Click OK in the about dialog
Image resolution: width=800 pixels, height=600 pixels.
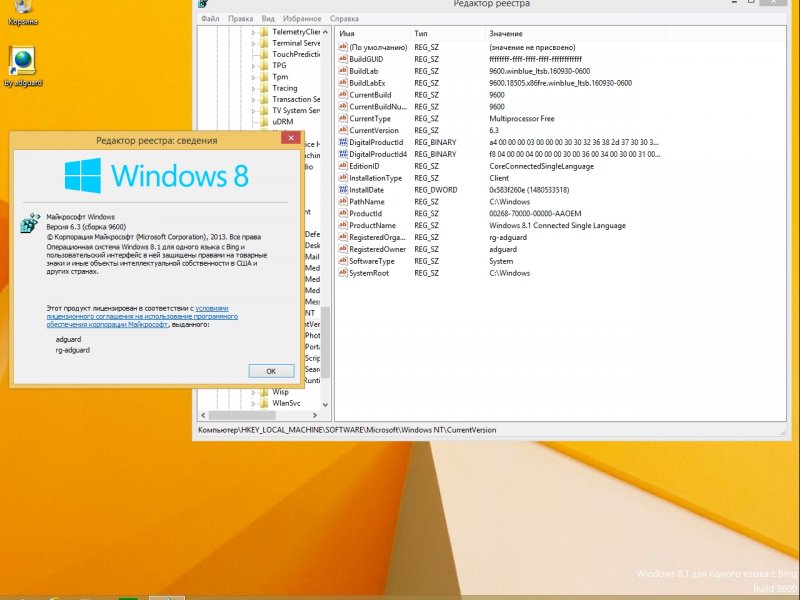pyautogui.click(x=271, y=371)
